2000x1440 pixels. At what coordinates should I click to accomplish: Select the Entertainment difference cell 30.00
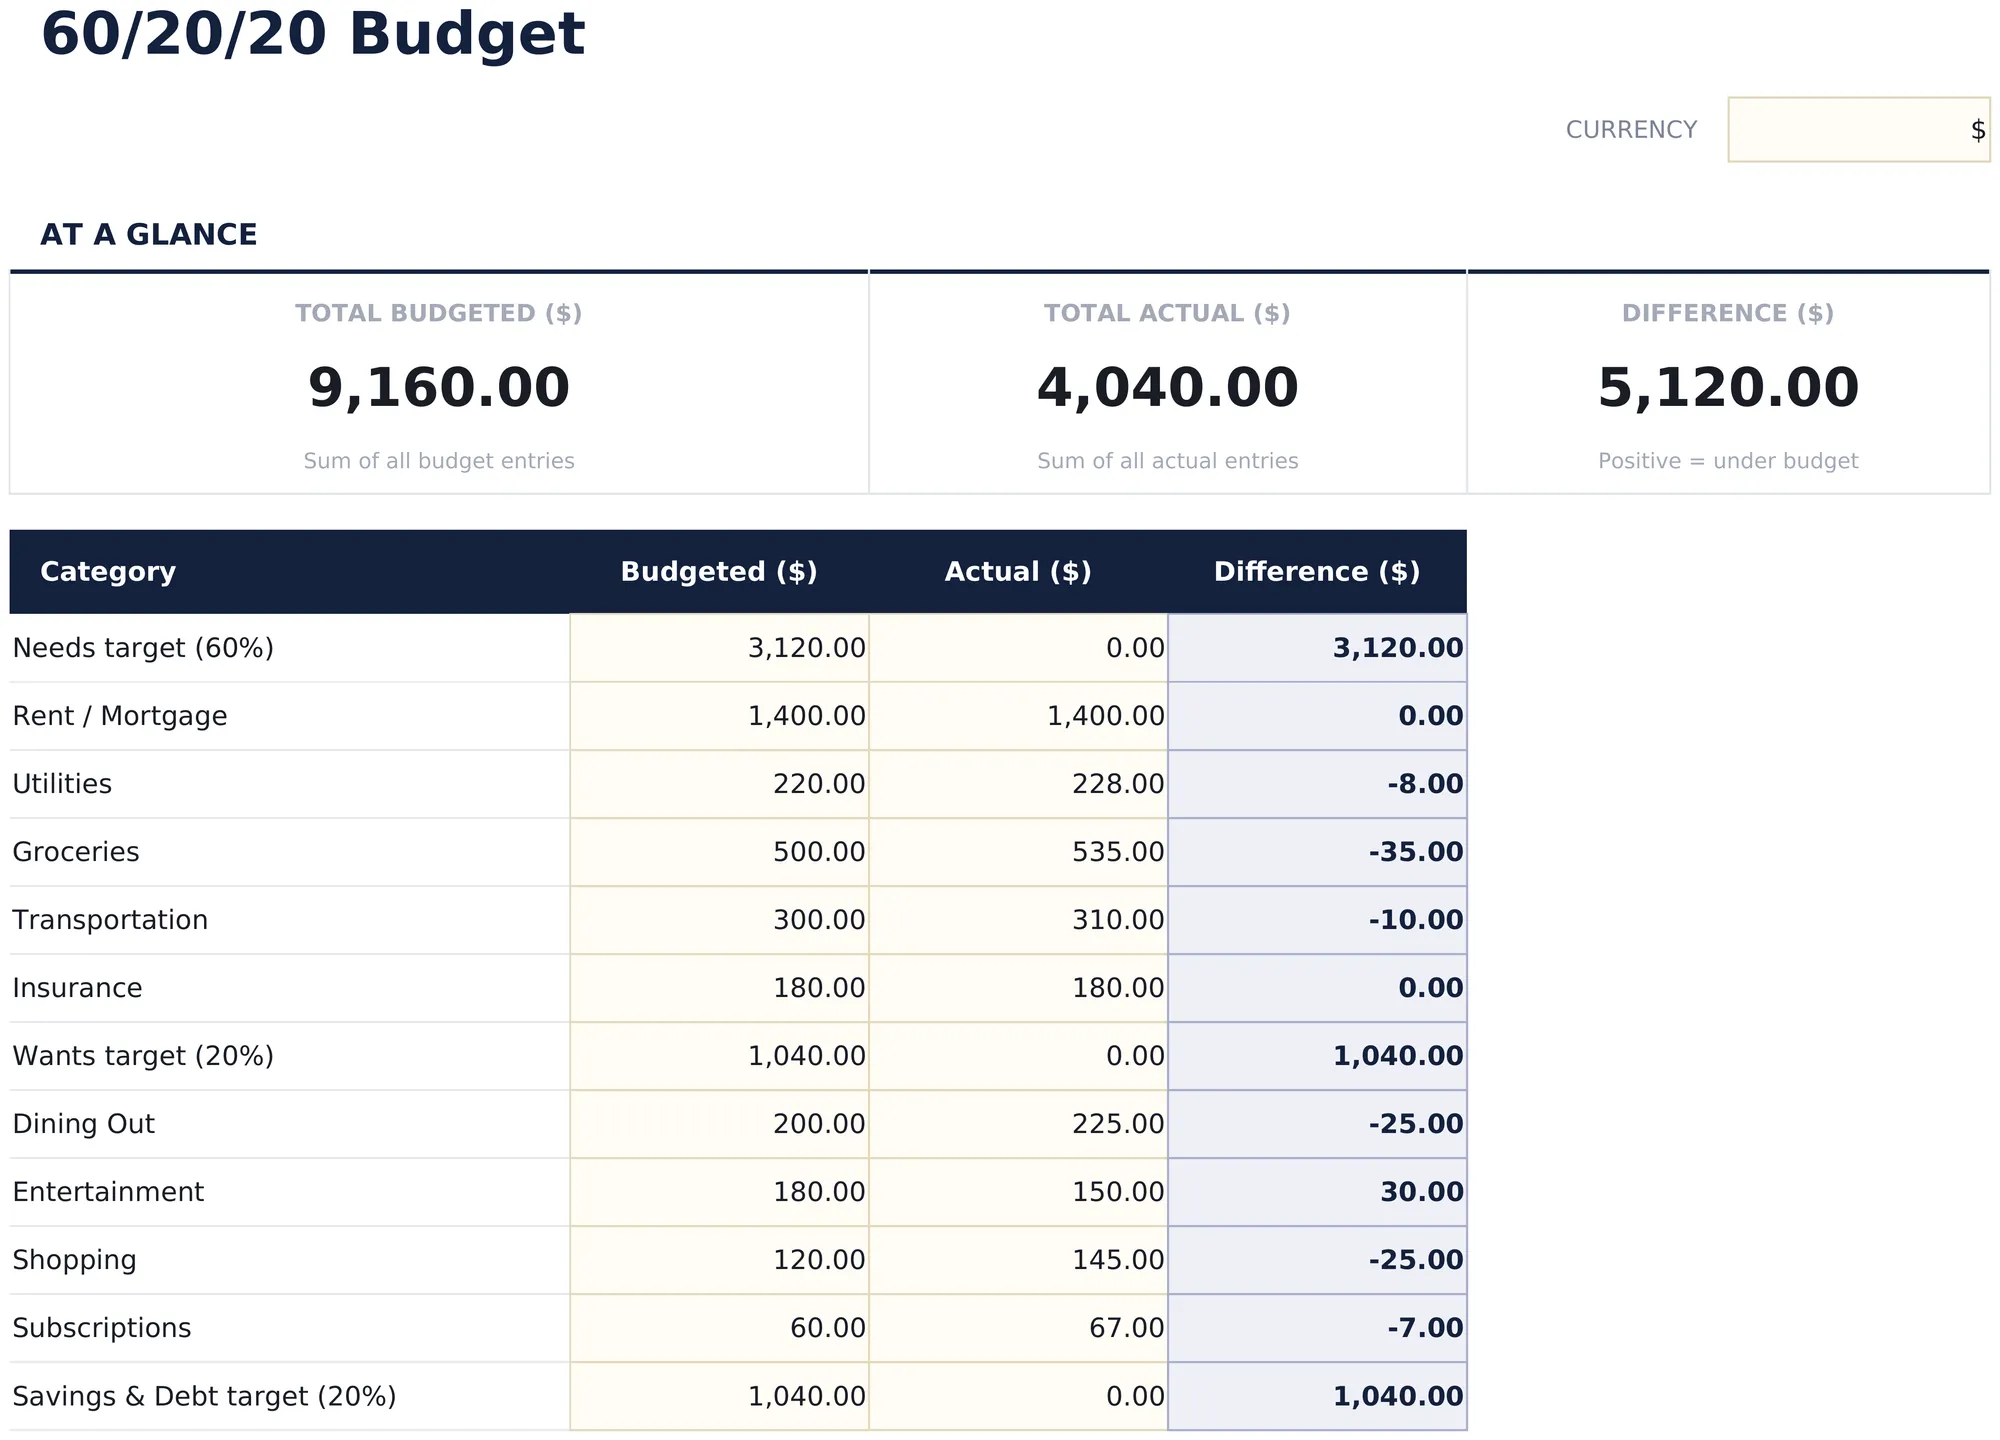1317,1192
